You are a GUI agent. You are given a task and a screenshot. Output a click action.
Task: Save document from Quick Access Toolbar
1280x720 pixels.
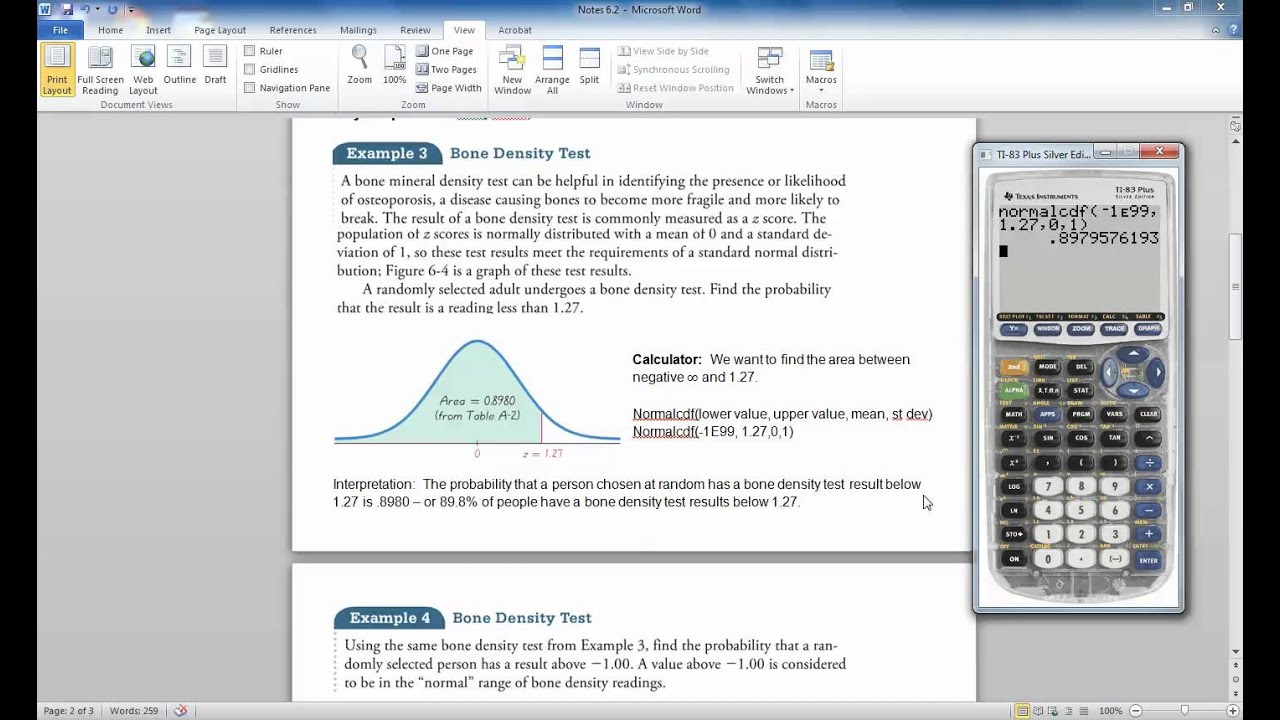[66, 9]
